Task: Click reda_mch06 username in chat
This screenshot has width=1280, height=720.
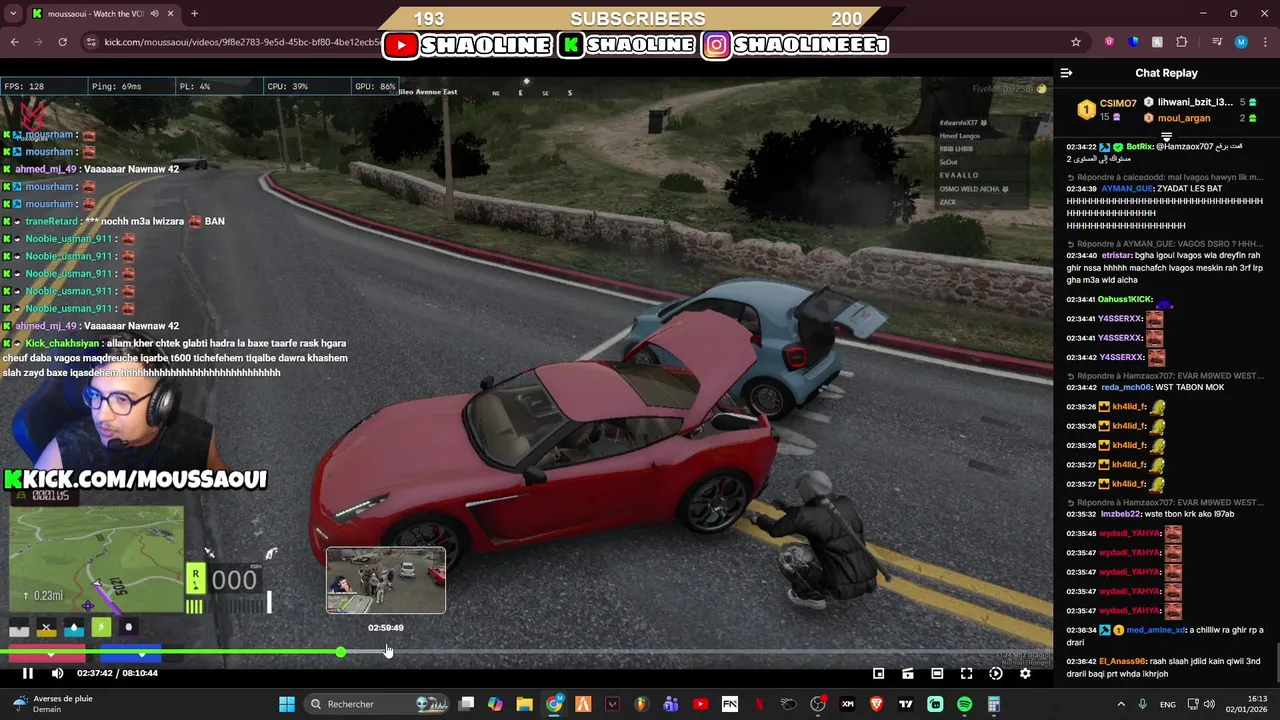Action: [x=1127, y=388]
